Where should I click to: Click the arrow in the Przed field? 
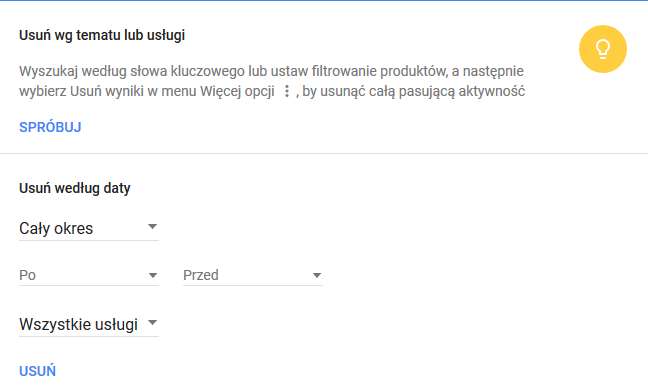point(317,276)
